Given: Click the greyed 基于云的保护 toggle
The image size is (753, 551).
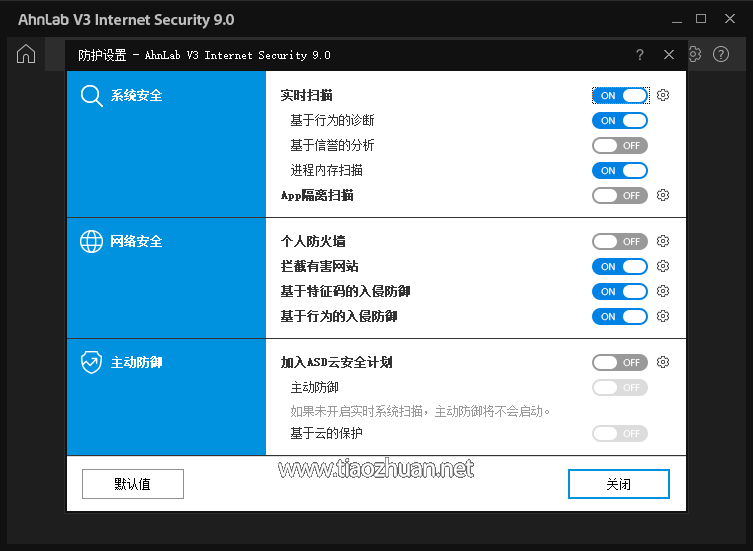Looking at the screenshot, I should click(x=620, y=434).
